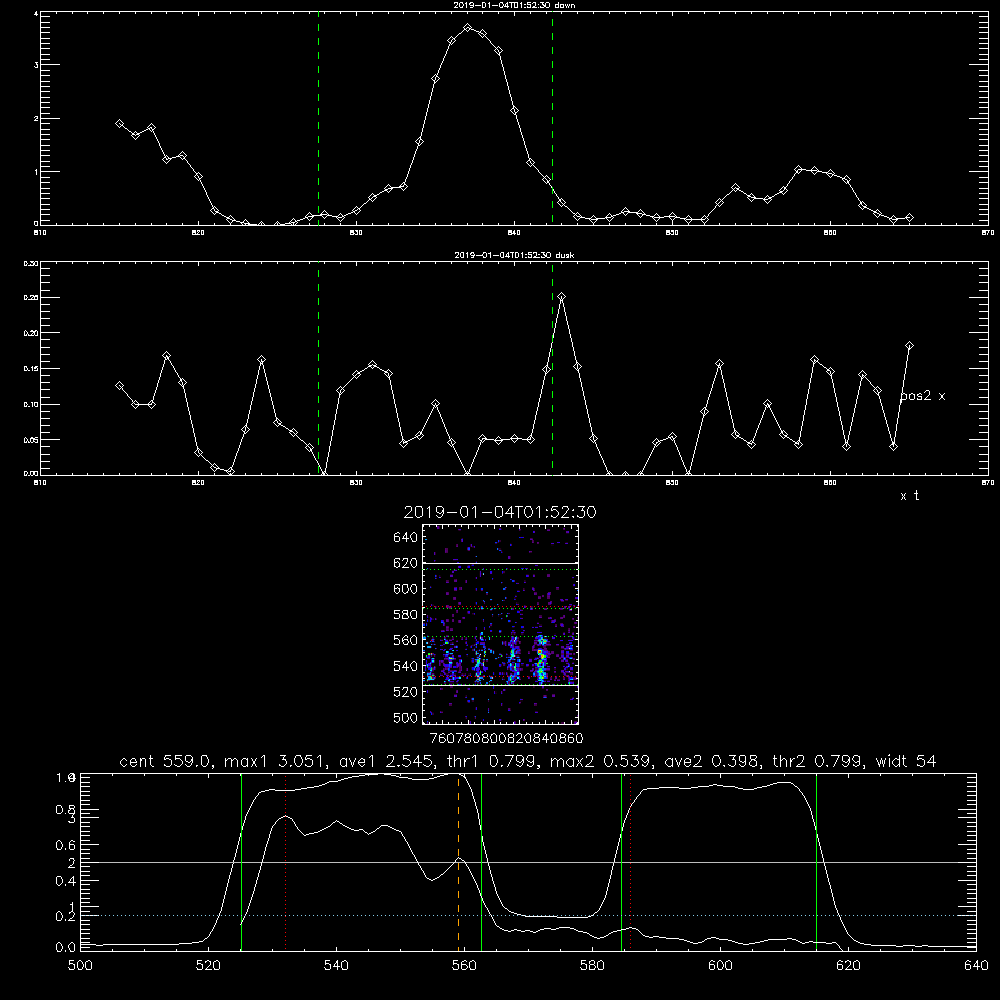Select the 'thr1 0.799' value
Image resolution: width=1000 pixels, height=1000 pixels.
point(491,761)
